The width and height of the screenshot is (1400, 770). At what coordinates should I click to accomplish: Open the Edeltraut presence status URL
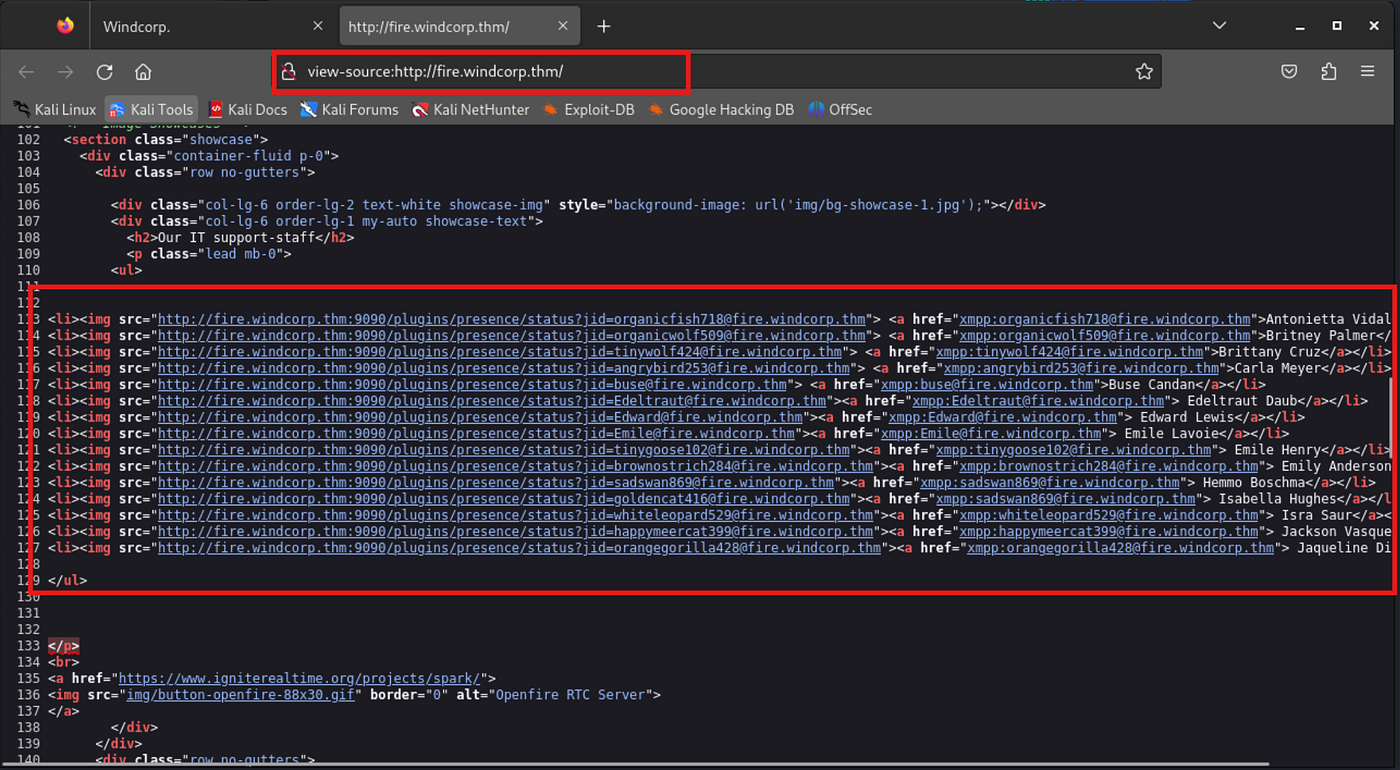click(x=492, y=401)
